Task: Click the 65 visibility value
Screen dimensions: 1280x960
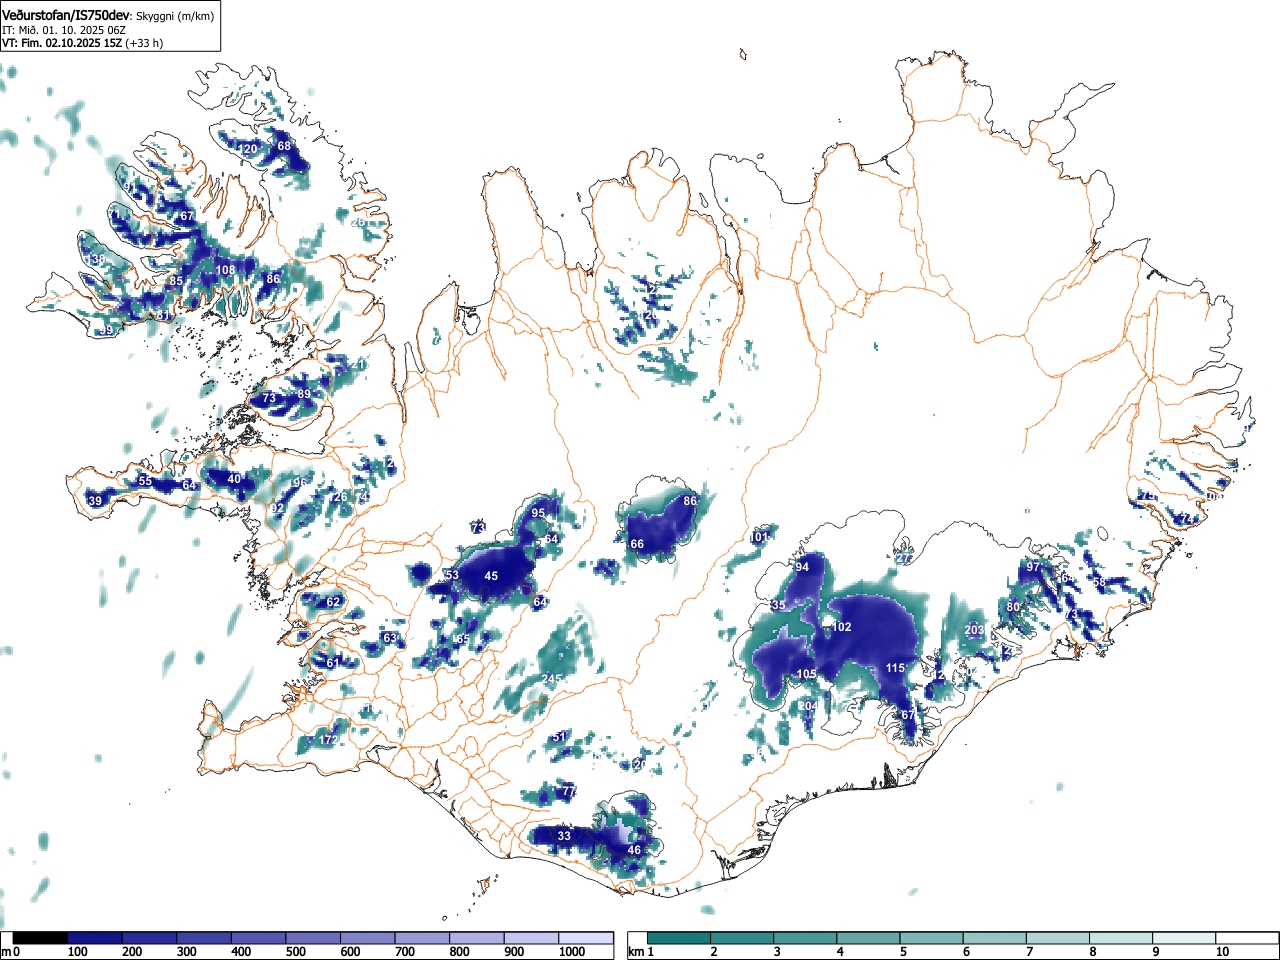Action: (x=462, y=639)
